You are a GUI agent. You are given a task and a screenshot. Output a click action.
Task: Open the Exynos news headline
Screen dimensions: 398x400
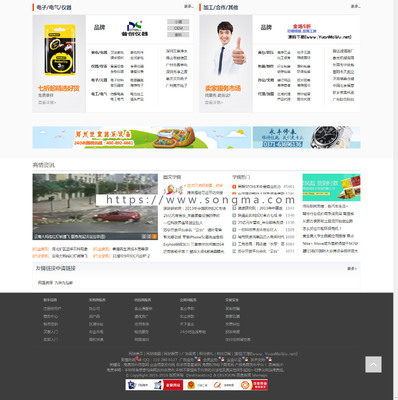click(194, 244)
